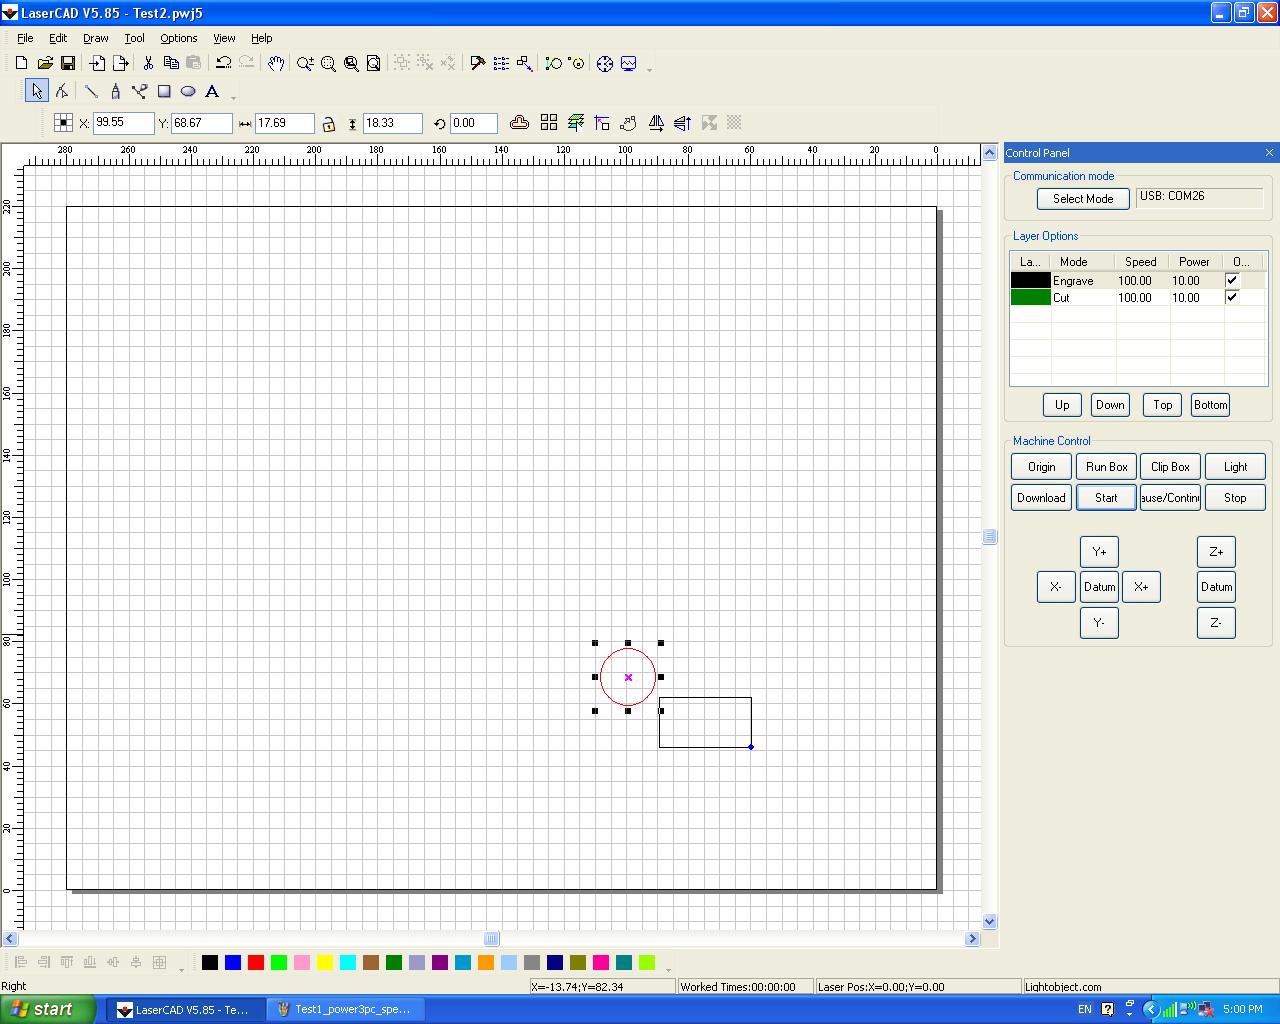Screen dimensions: 1280x1024
Task: Click the Select Mode button
Action: pos(1083,199)
